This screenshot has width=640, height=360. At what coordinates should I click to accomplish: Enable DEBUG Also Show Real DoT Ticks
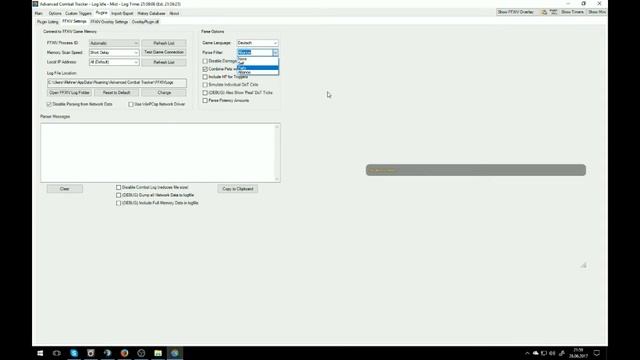(205, 93)
